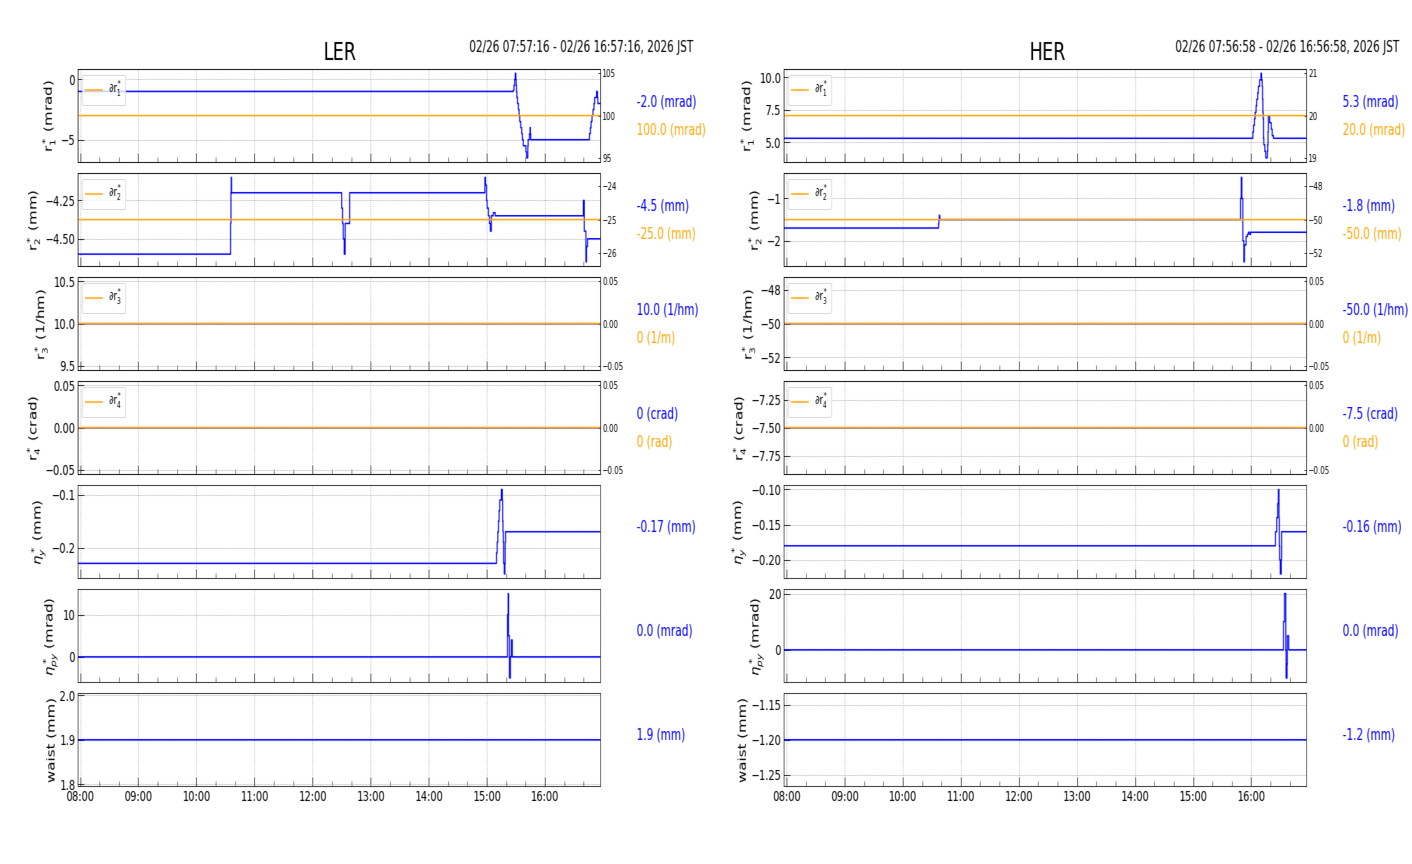Click the HER panel title
The width and height of the screenshot is (1412, 864).
pyautogui.click(x=1047, y=52)
